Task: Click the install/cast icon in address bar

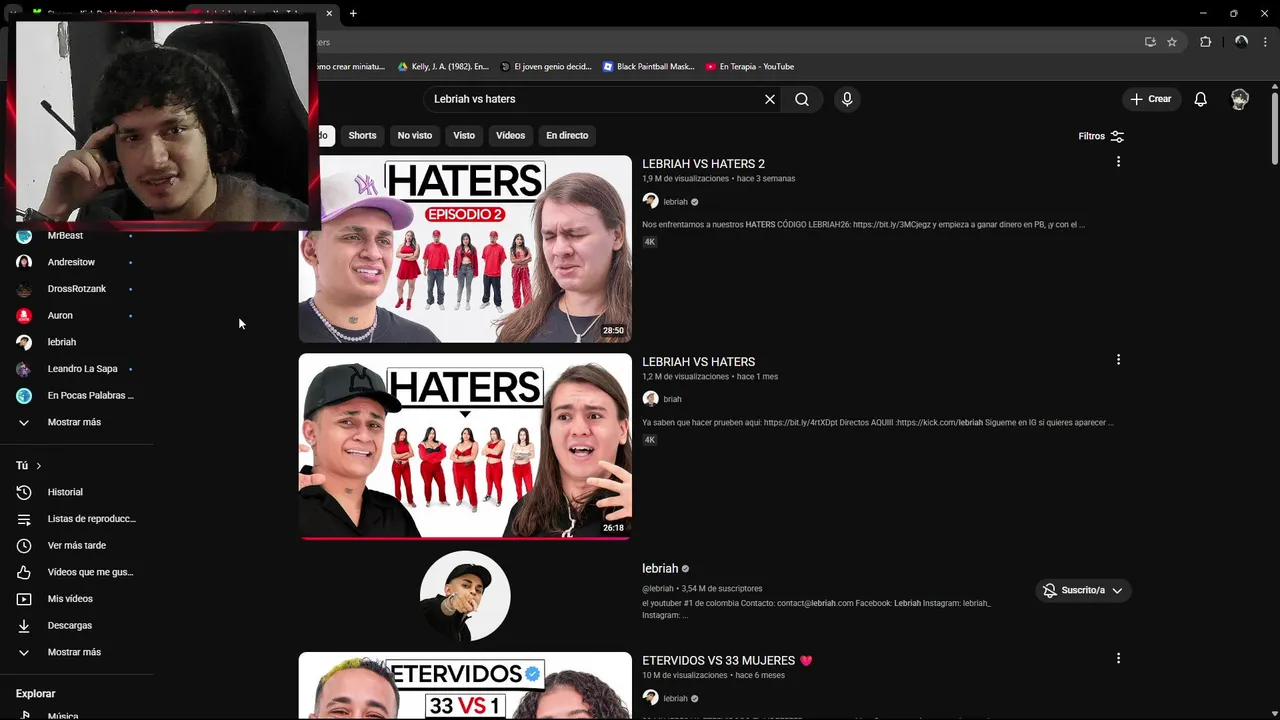Action: (1150, 42)
